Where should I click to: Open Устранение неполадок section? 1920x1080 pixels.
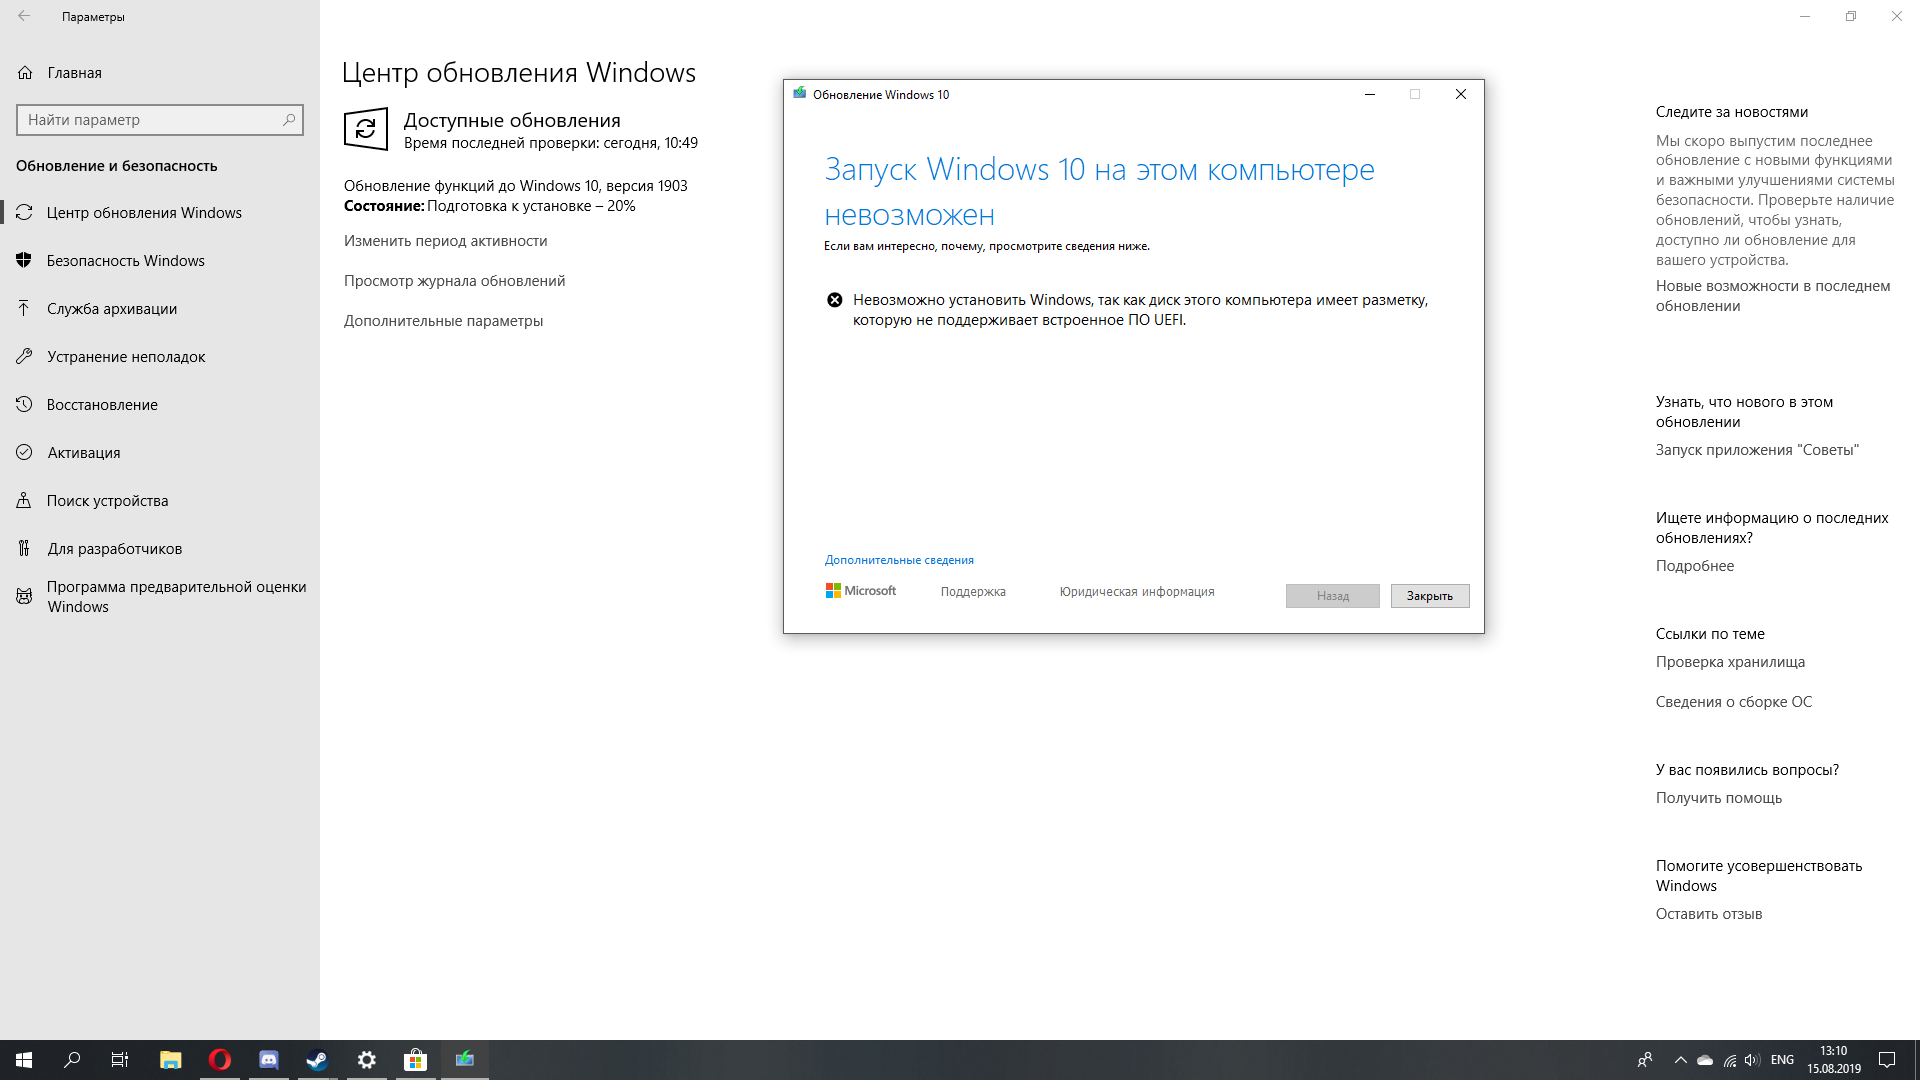point(160,357)
